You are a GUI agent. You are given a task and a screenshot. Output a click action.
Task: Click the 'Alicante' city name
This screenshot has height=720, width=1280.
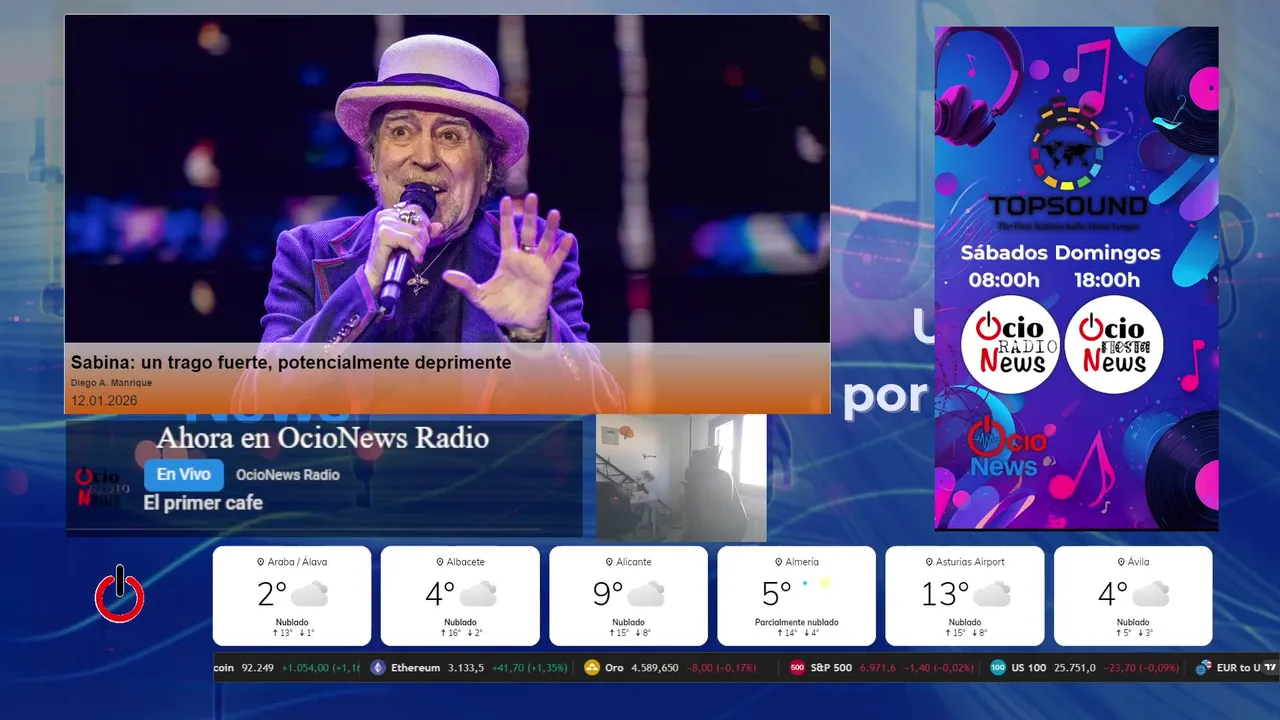coord(634,562)
